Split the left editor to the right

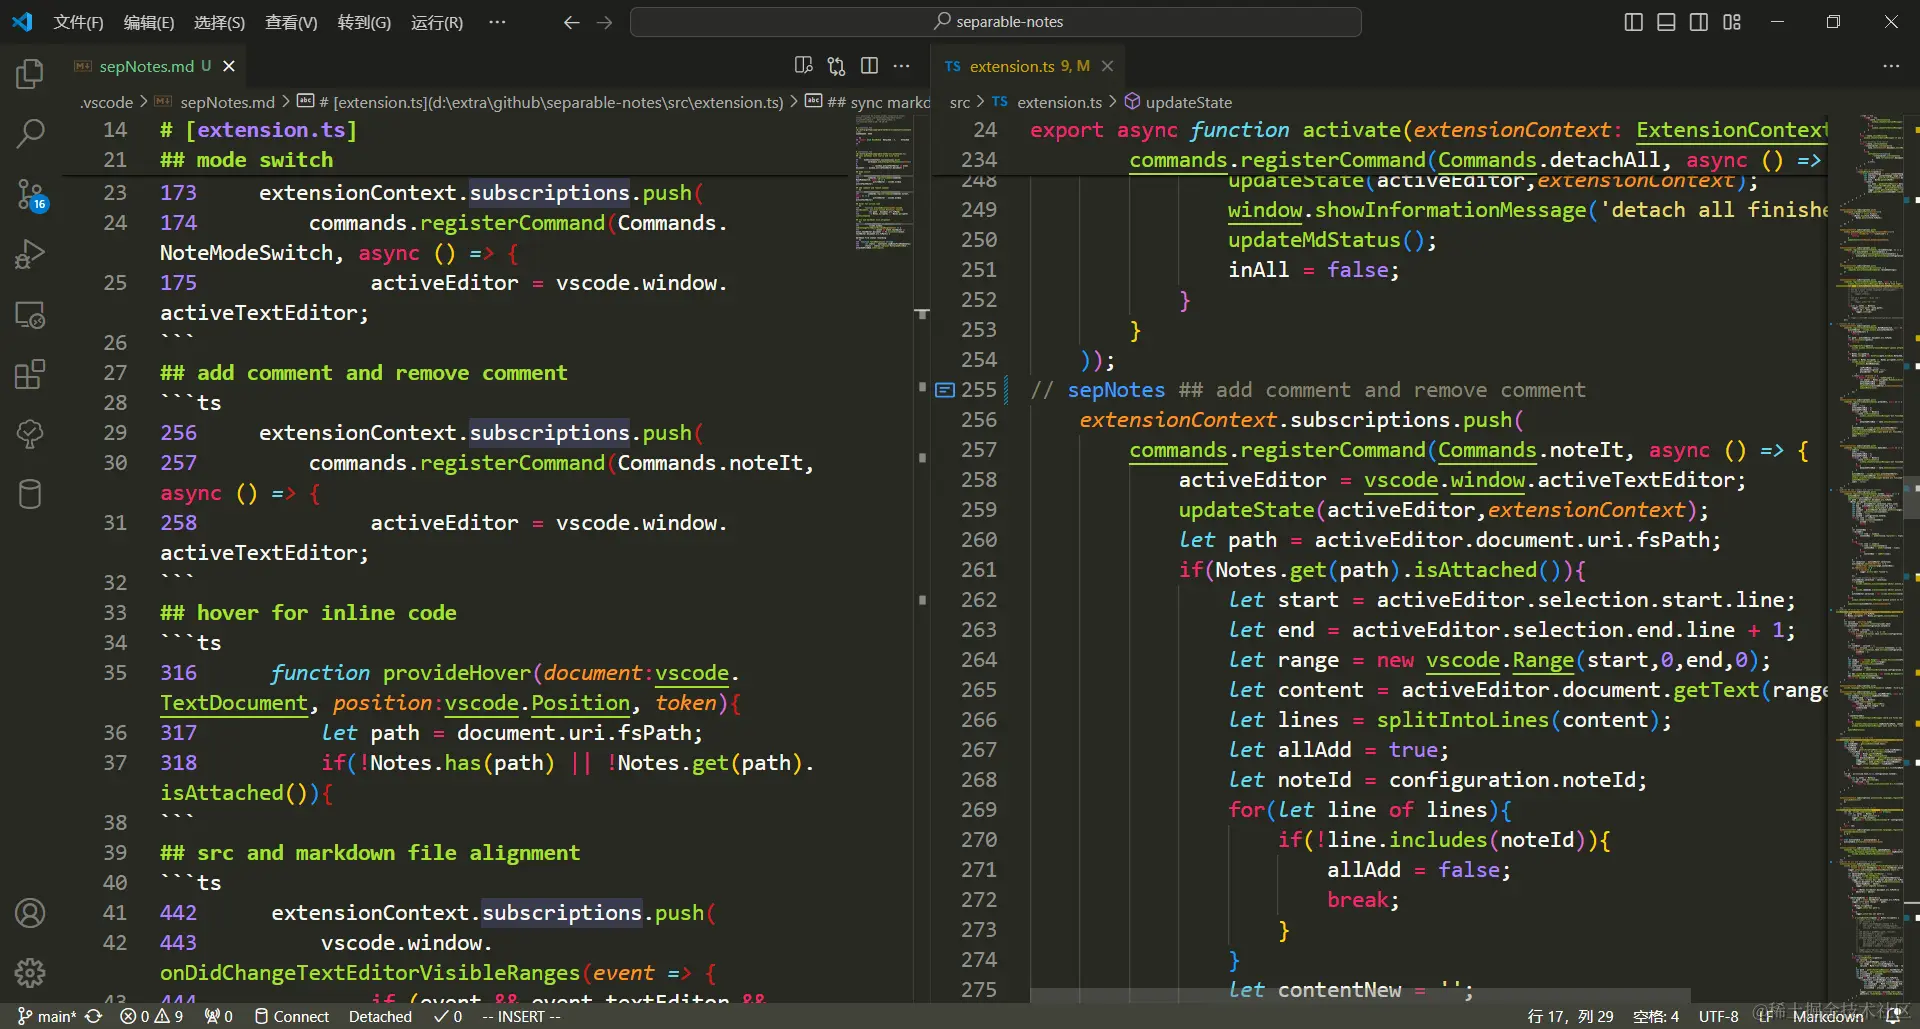tap(869, 66)
